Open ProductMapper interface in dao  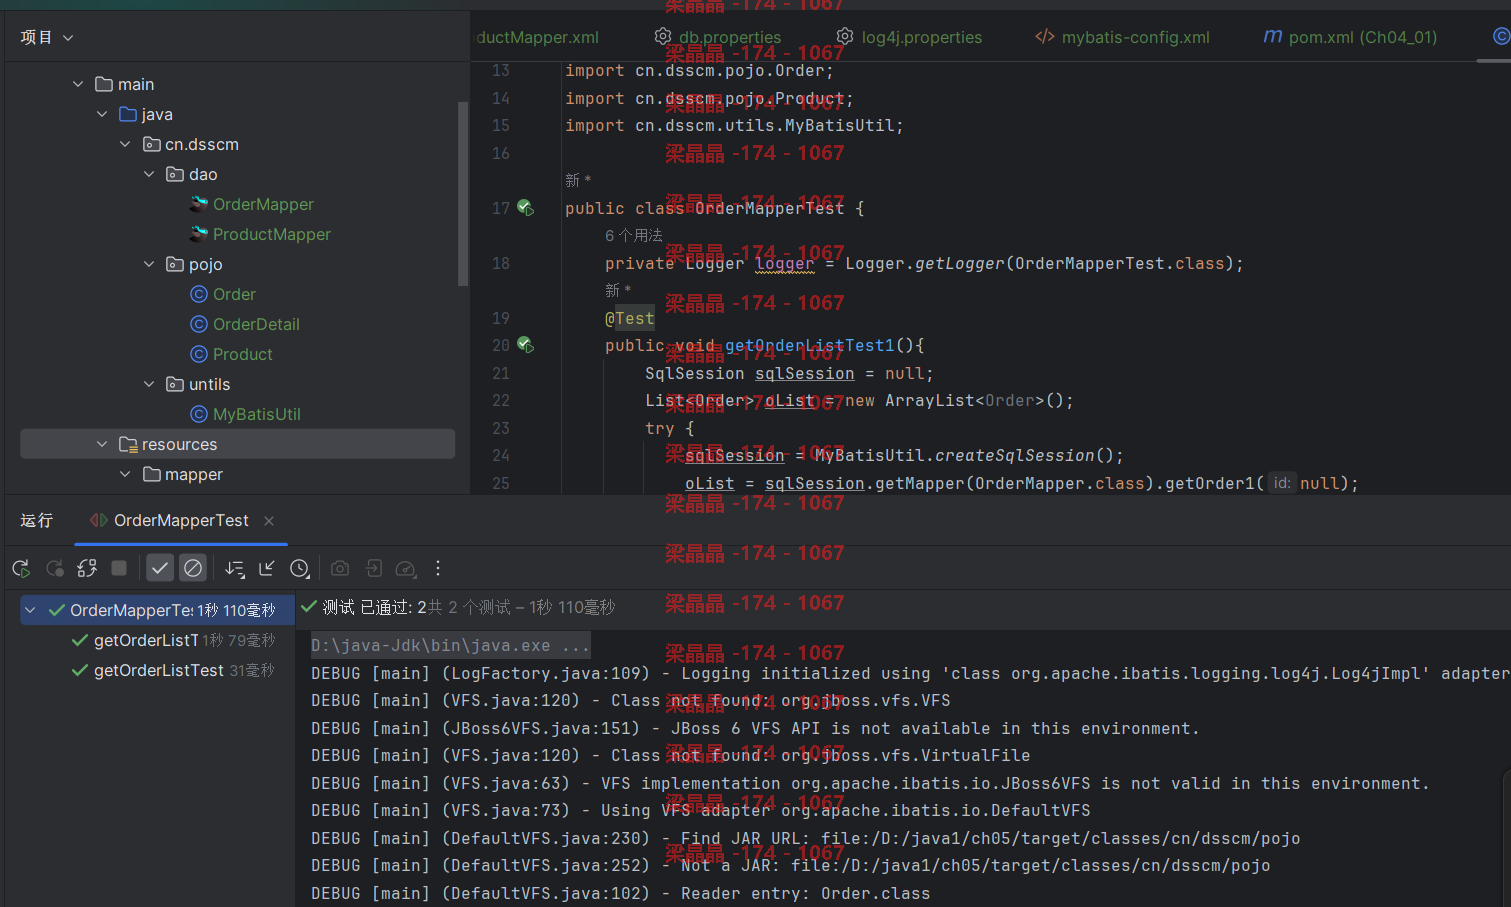click(272, 234)
